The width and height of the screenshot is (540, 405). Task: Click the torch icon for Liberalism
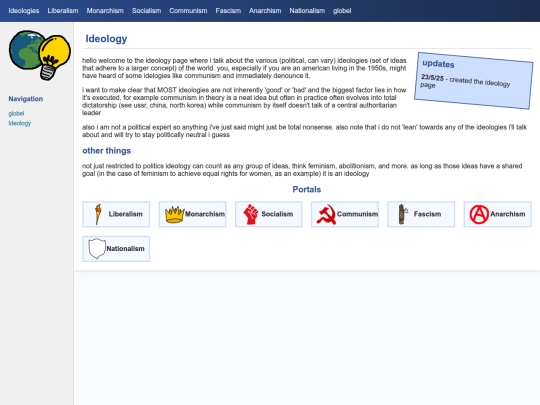98,214
